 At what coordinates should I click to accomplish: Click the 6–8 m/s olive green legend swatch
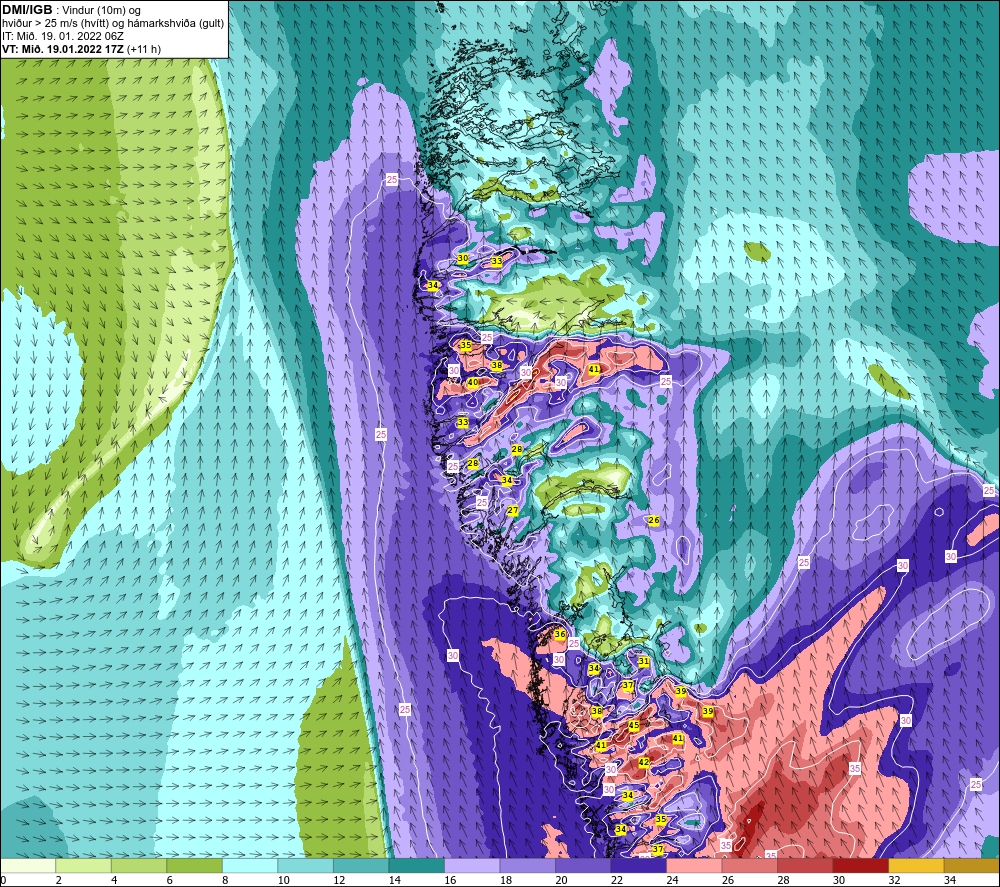tap(195, 866)
